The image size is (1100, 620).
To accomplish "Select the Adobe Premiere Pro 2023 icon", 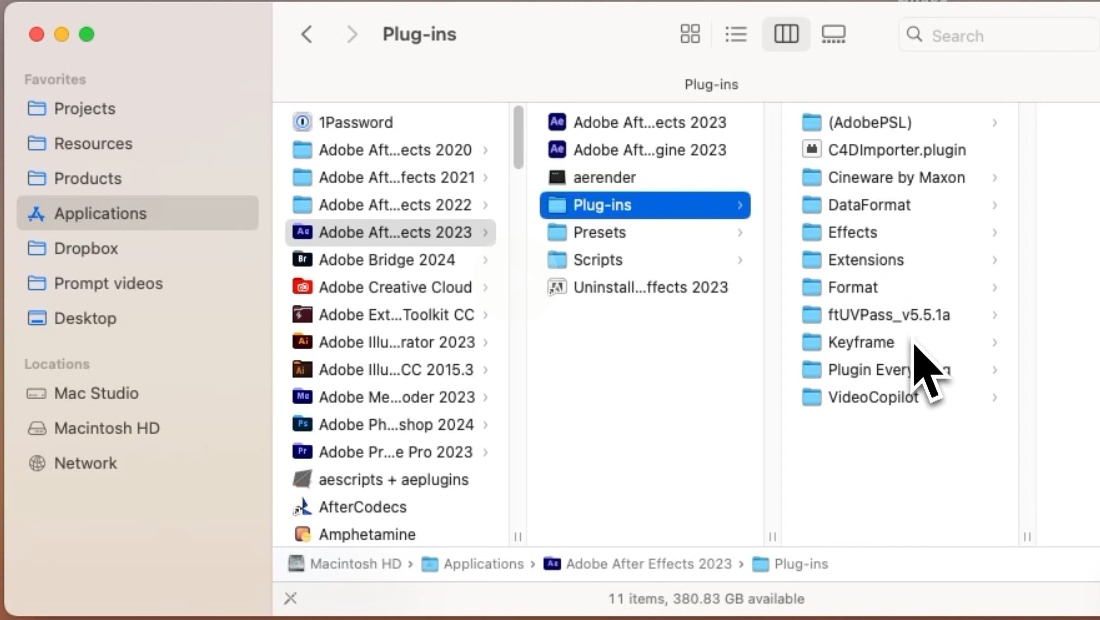I will pos(305,451).
